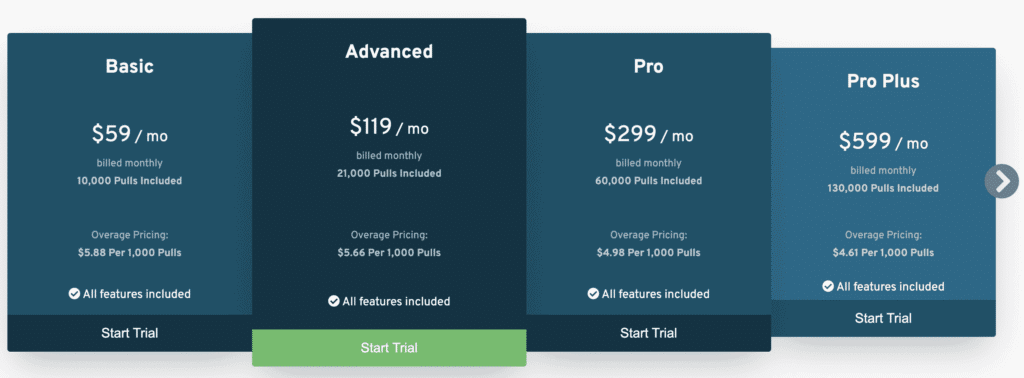Click the Pro Plus checkmark icon
1024x378 pixels.
(828, 286)
